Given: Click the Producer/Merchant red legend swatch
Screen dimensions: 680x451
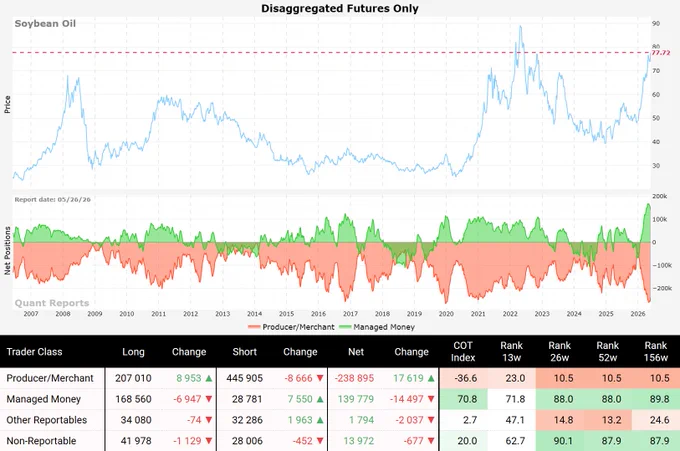Looking at the screenshot, I should [x=254, y=327].
